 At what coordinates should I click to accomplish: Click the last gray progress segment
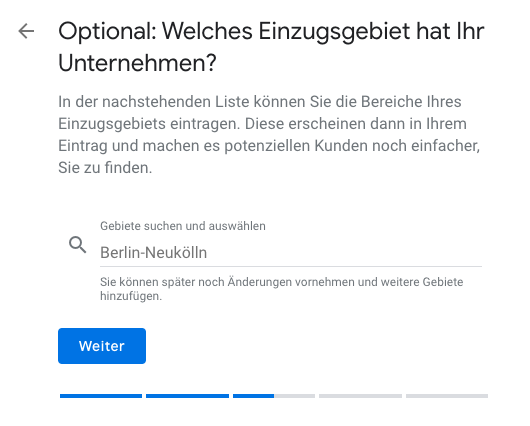pyautogui.click(x=447, y=396)
